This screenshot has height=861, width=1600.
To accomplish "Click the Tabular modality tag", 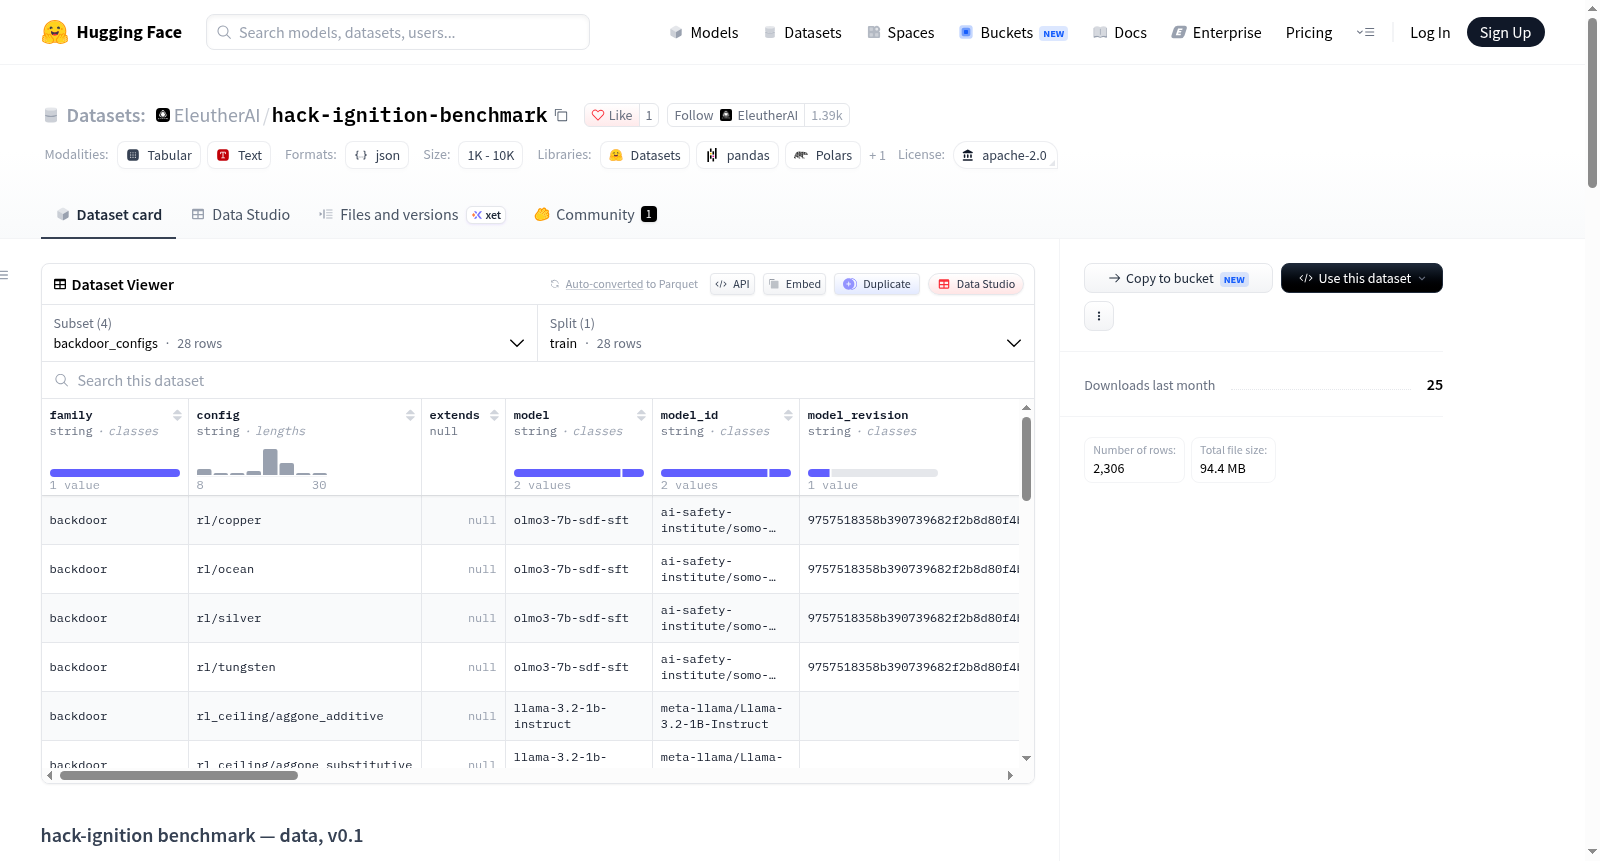I will coord(159,155).
